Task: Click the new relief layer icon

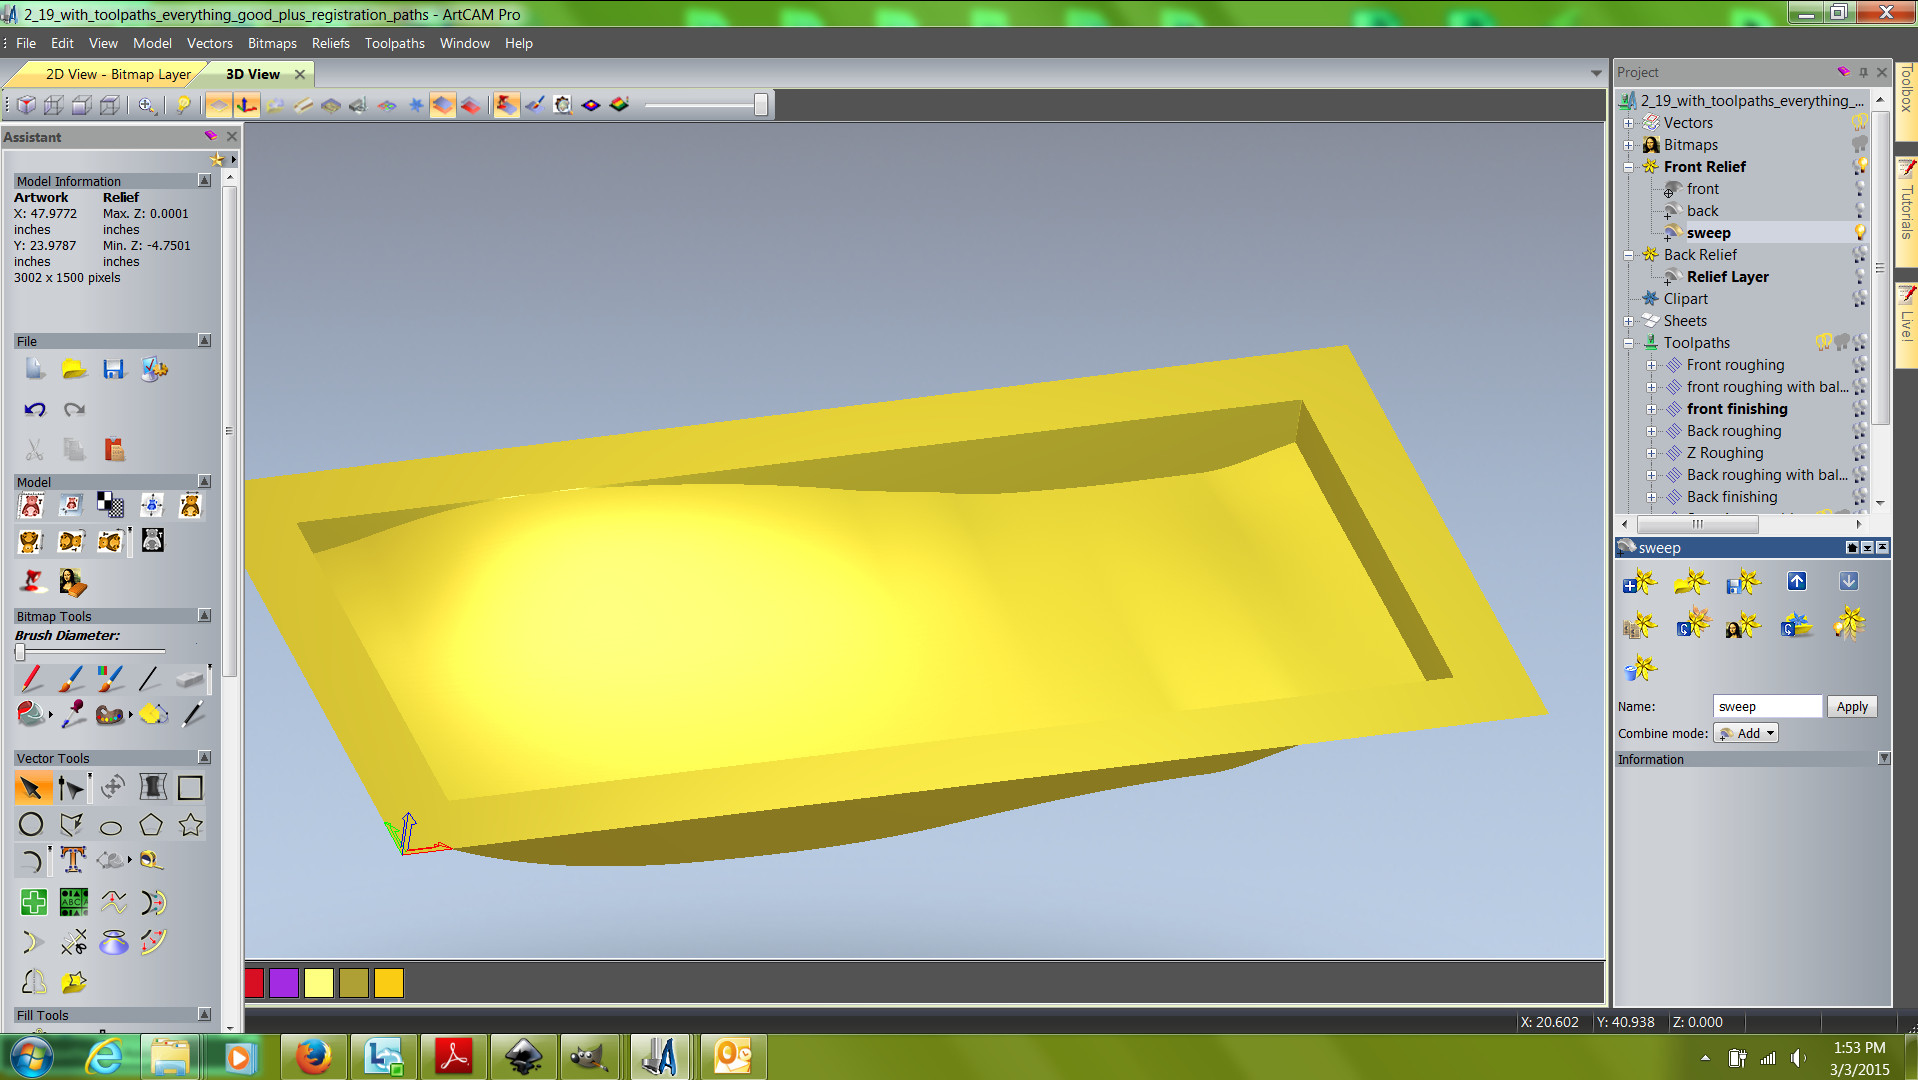Action: point(1640,582)
